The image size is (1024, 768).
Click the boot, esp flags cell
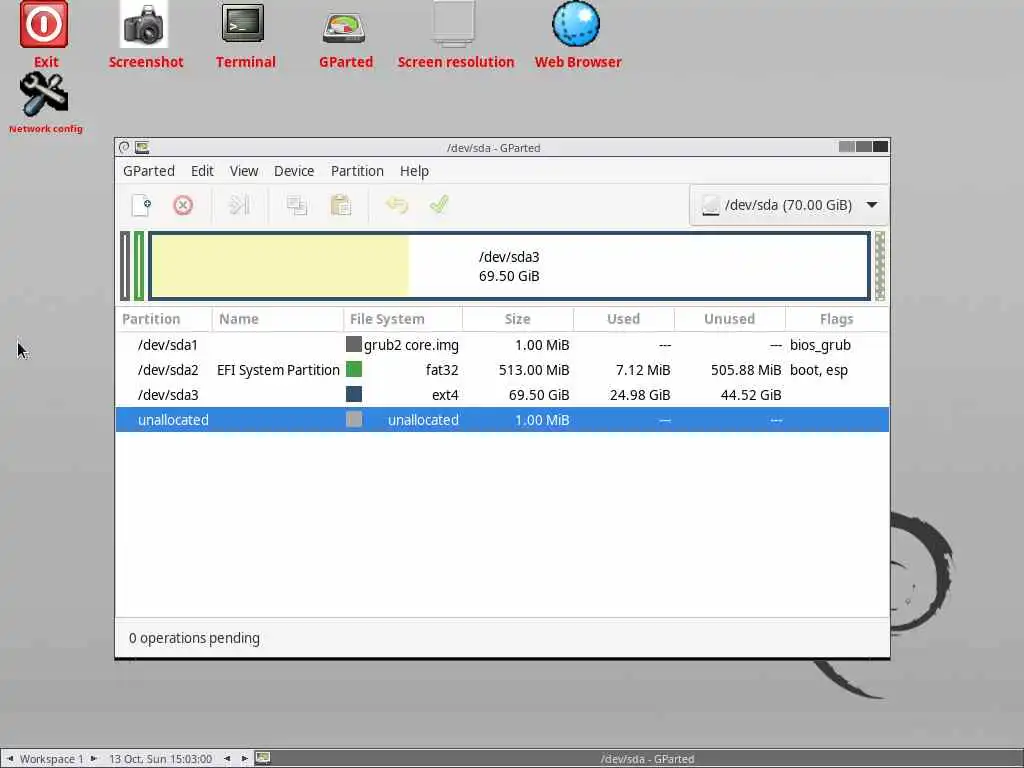(x=819, y=370)
